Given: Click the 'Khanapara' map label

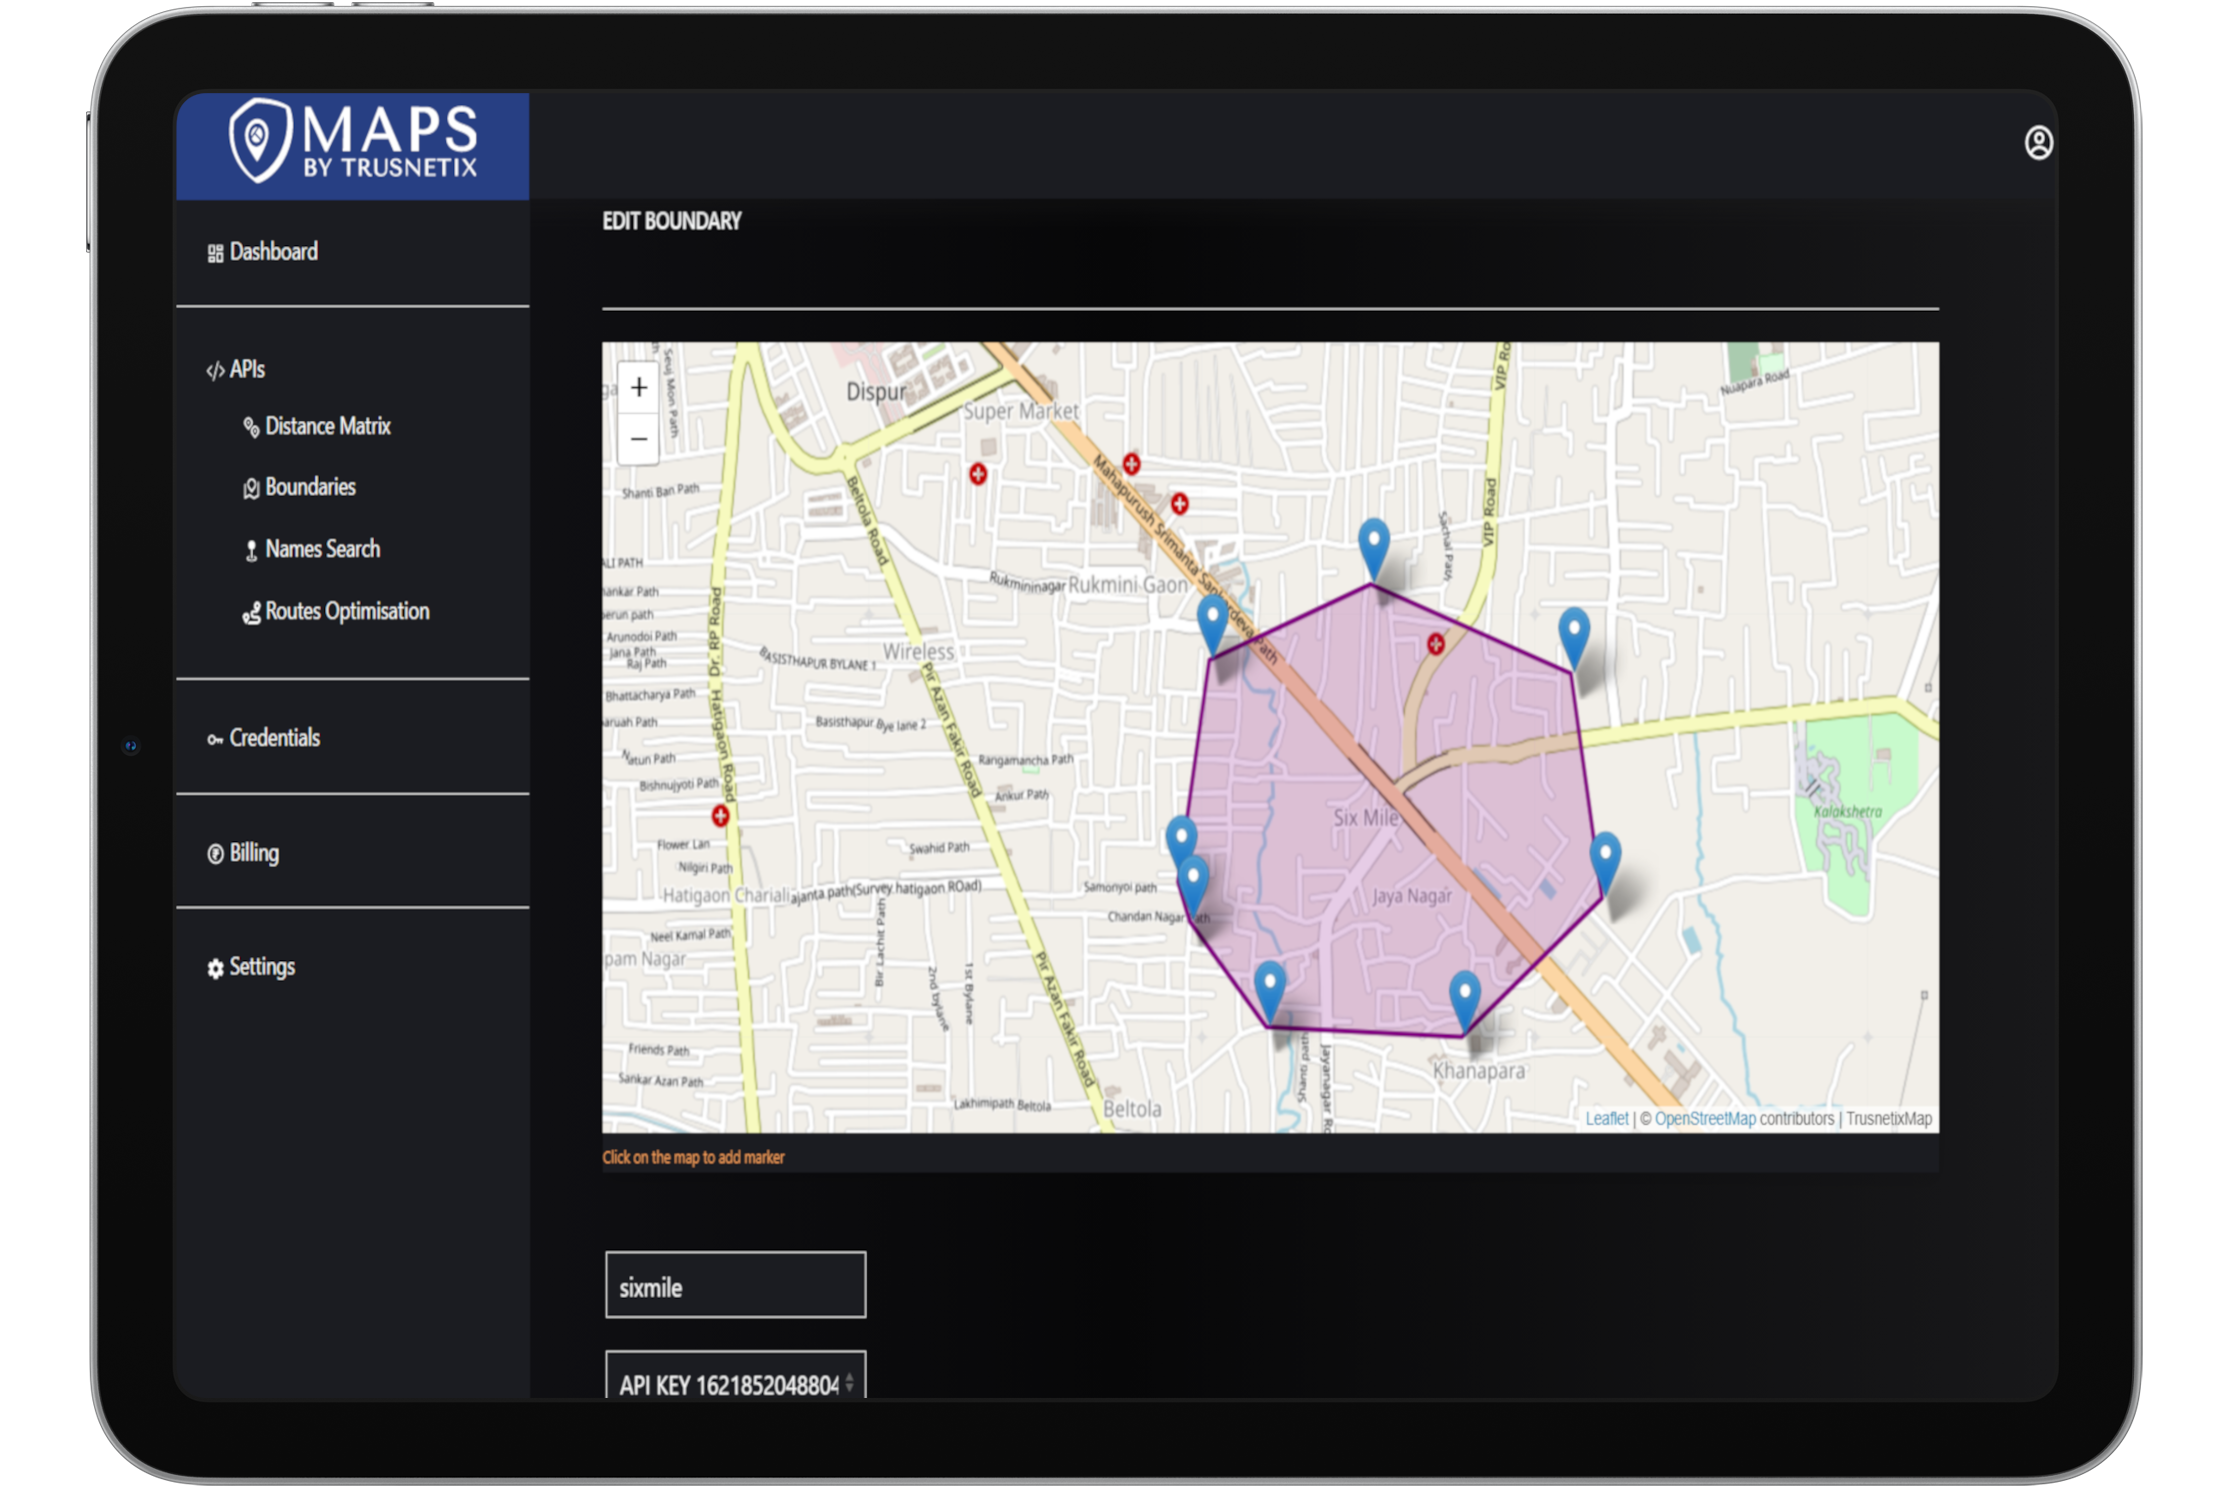Looking at the screenshot, I should 1479,1071.
